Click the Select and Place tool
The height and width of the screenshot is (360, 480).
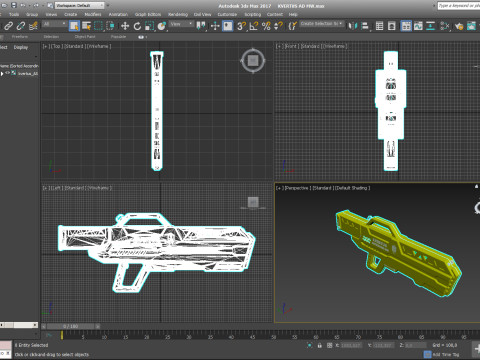click(162, 26)
